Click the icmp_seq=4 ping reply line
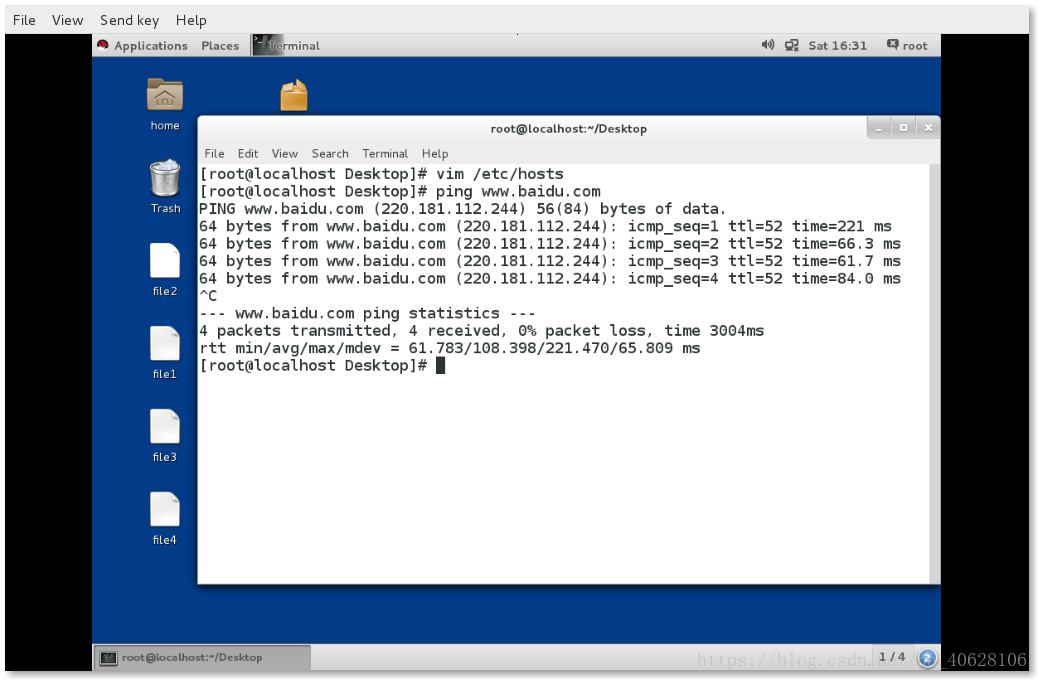Viewport: 1038px width, 680px height. (550, 279)
